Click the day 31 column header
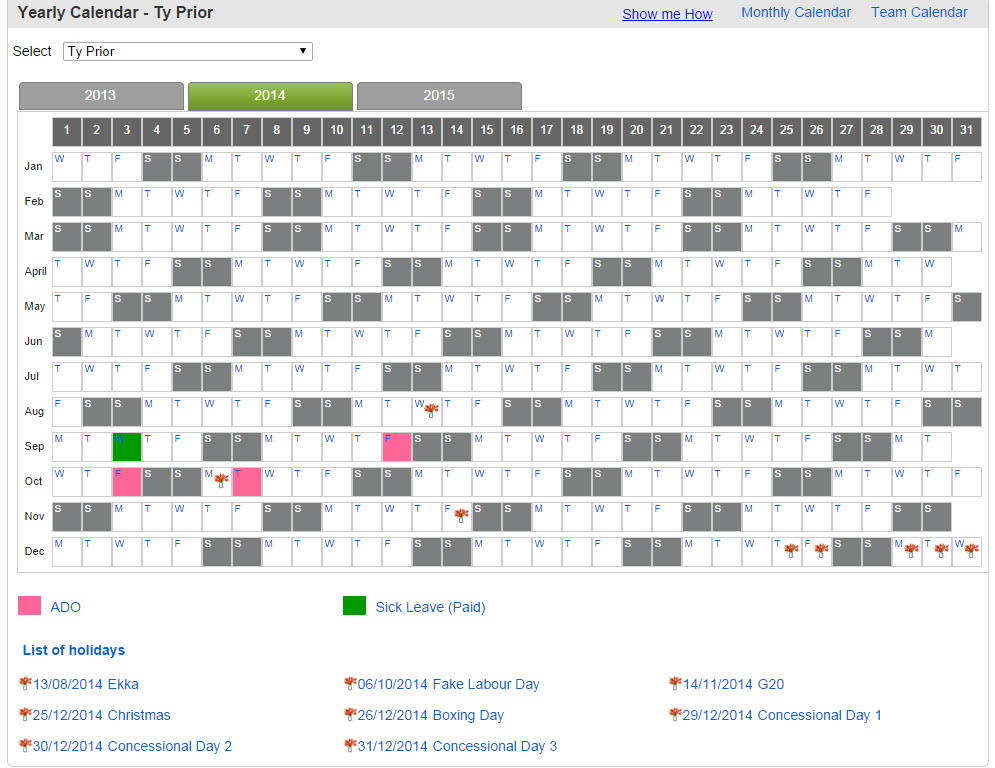The width and height of the screenshot is (995, 768). point(967,130)
